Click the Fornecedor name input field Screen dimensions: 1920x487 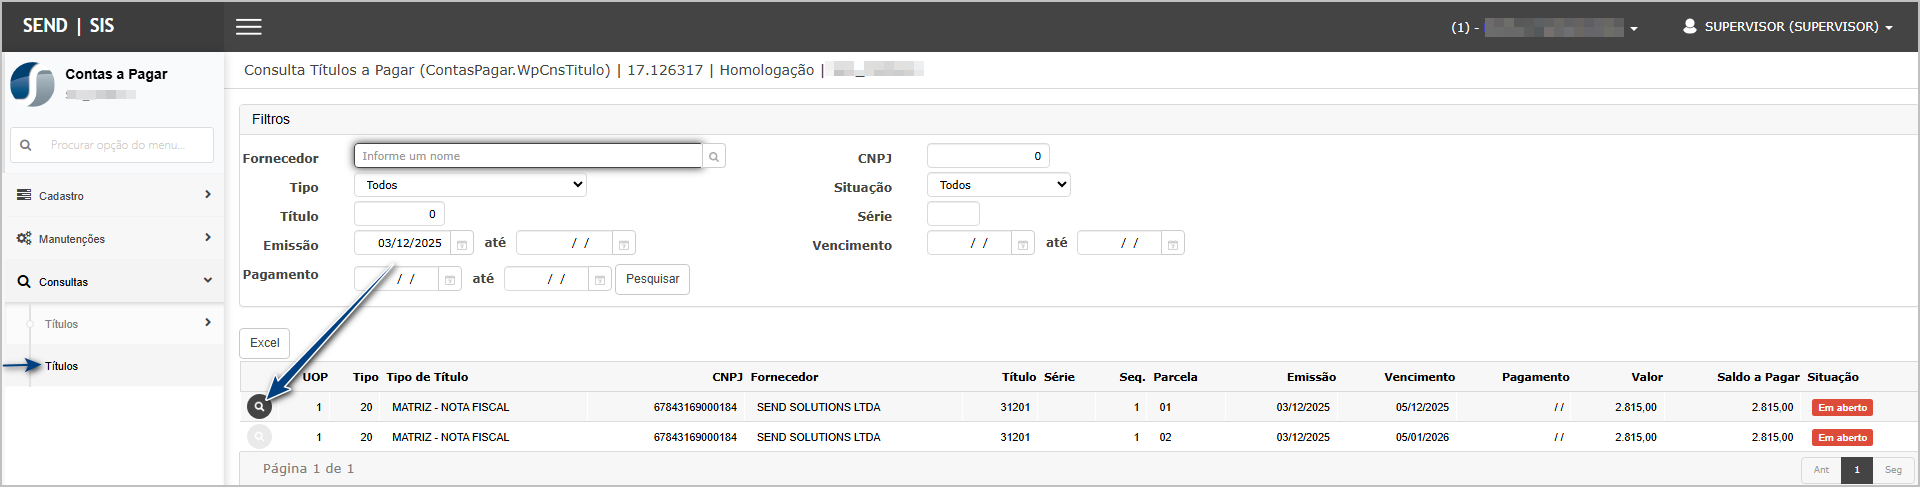528,156
